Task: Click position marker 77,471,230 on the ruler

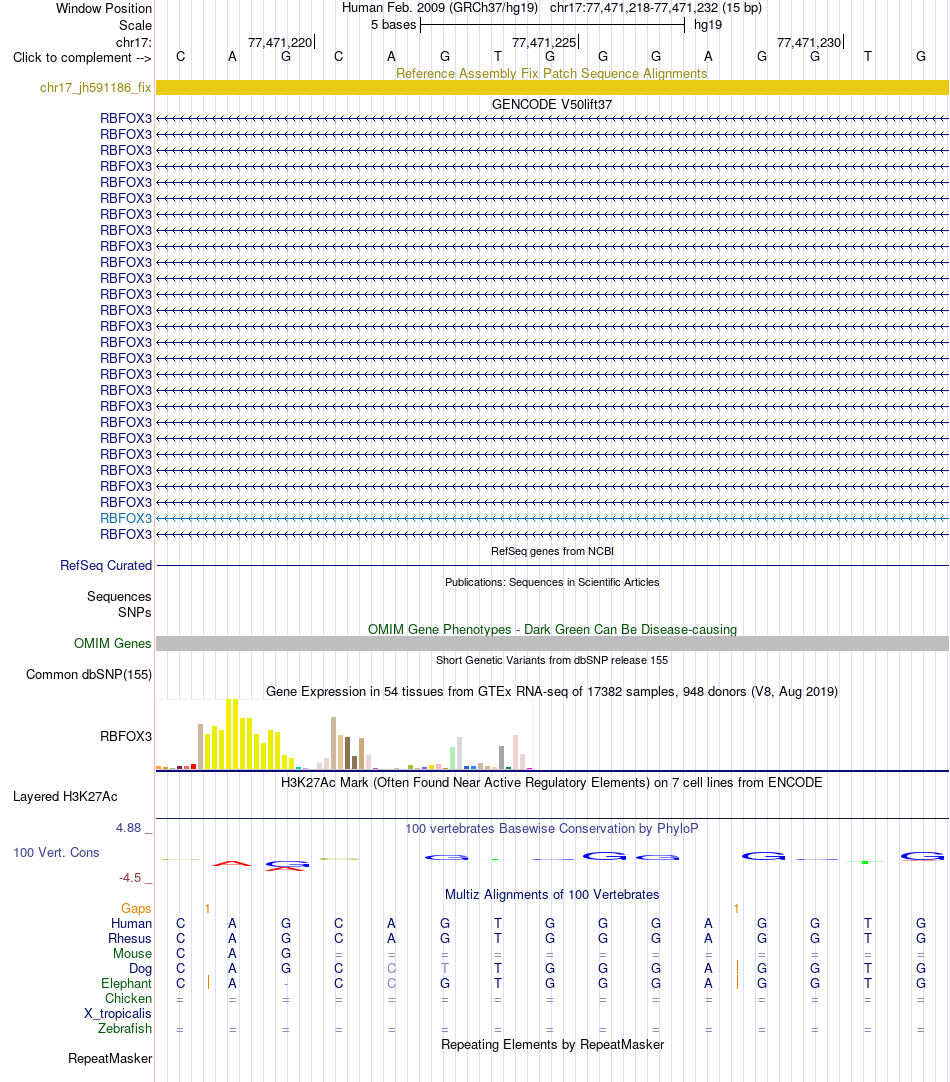Action: pyautogui.click(x=809, y=43)
